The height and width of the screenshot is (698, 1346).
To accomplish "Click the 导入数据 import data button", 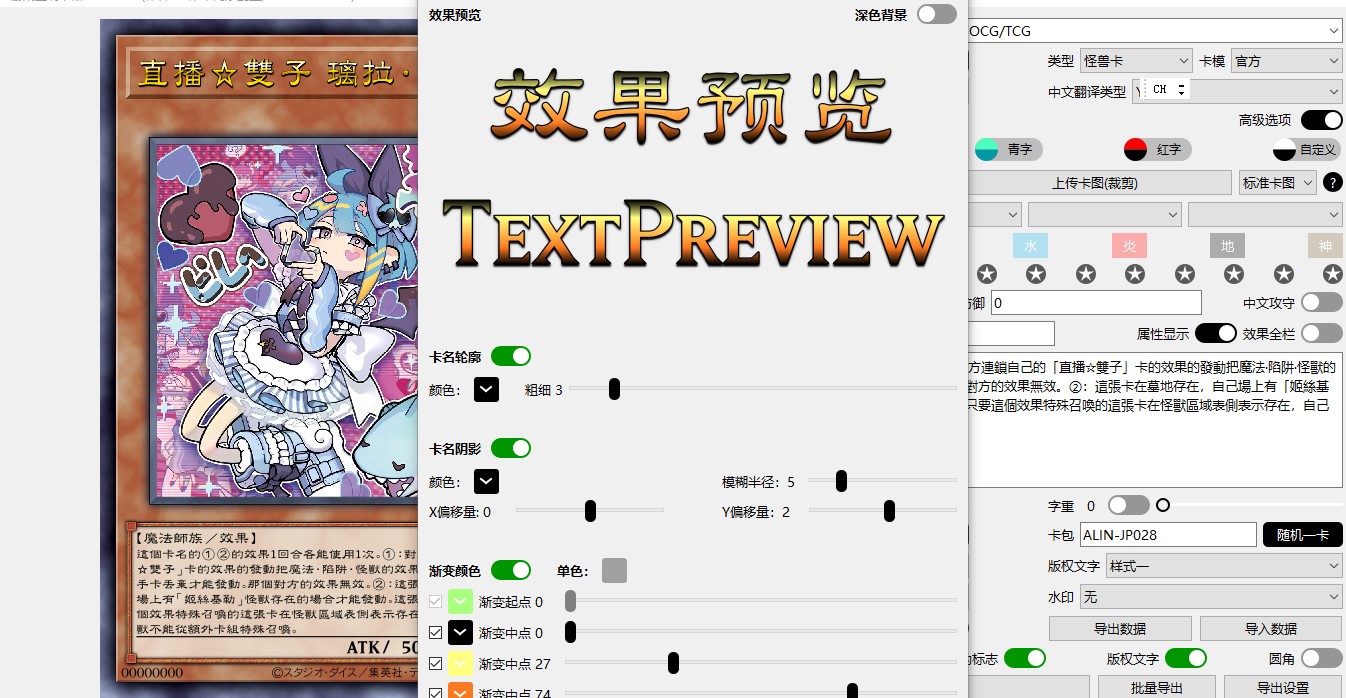I will [1271, 628].
